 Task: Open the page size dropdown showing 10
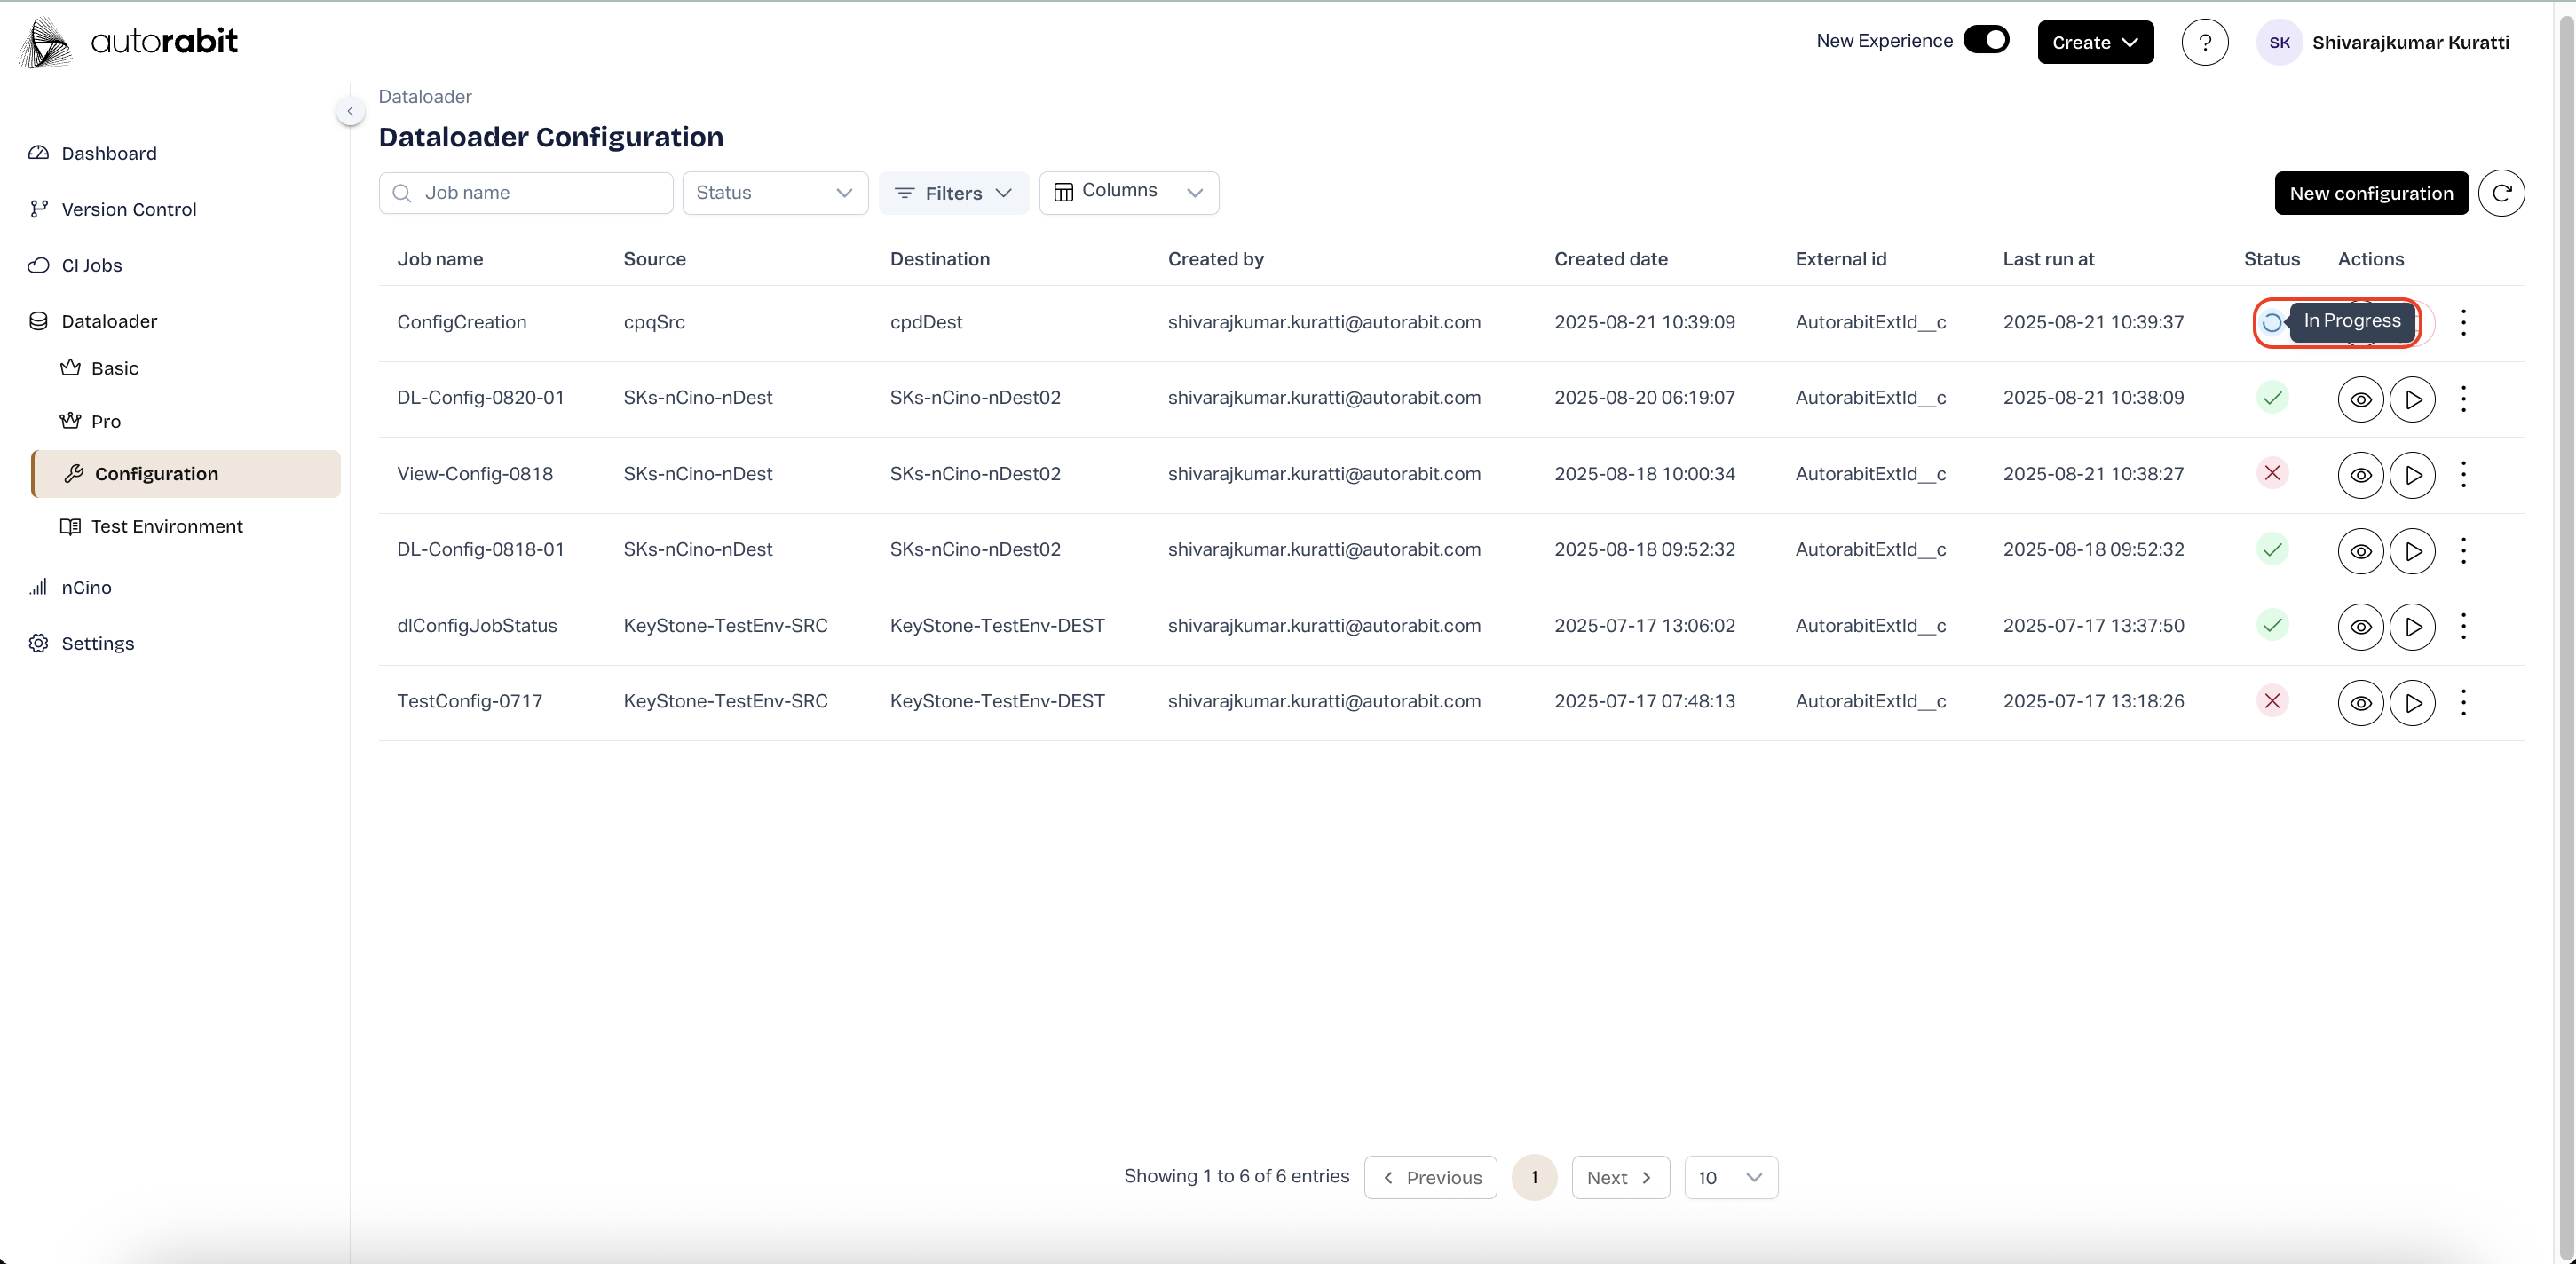(1730, 1177)
